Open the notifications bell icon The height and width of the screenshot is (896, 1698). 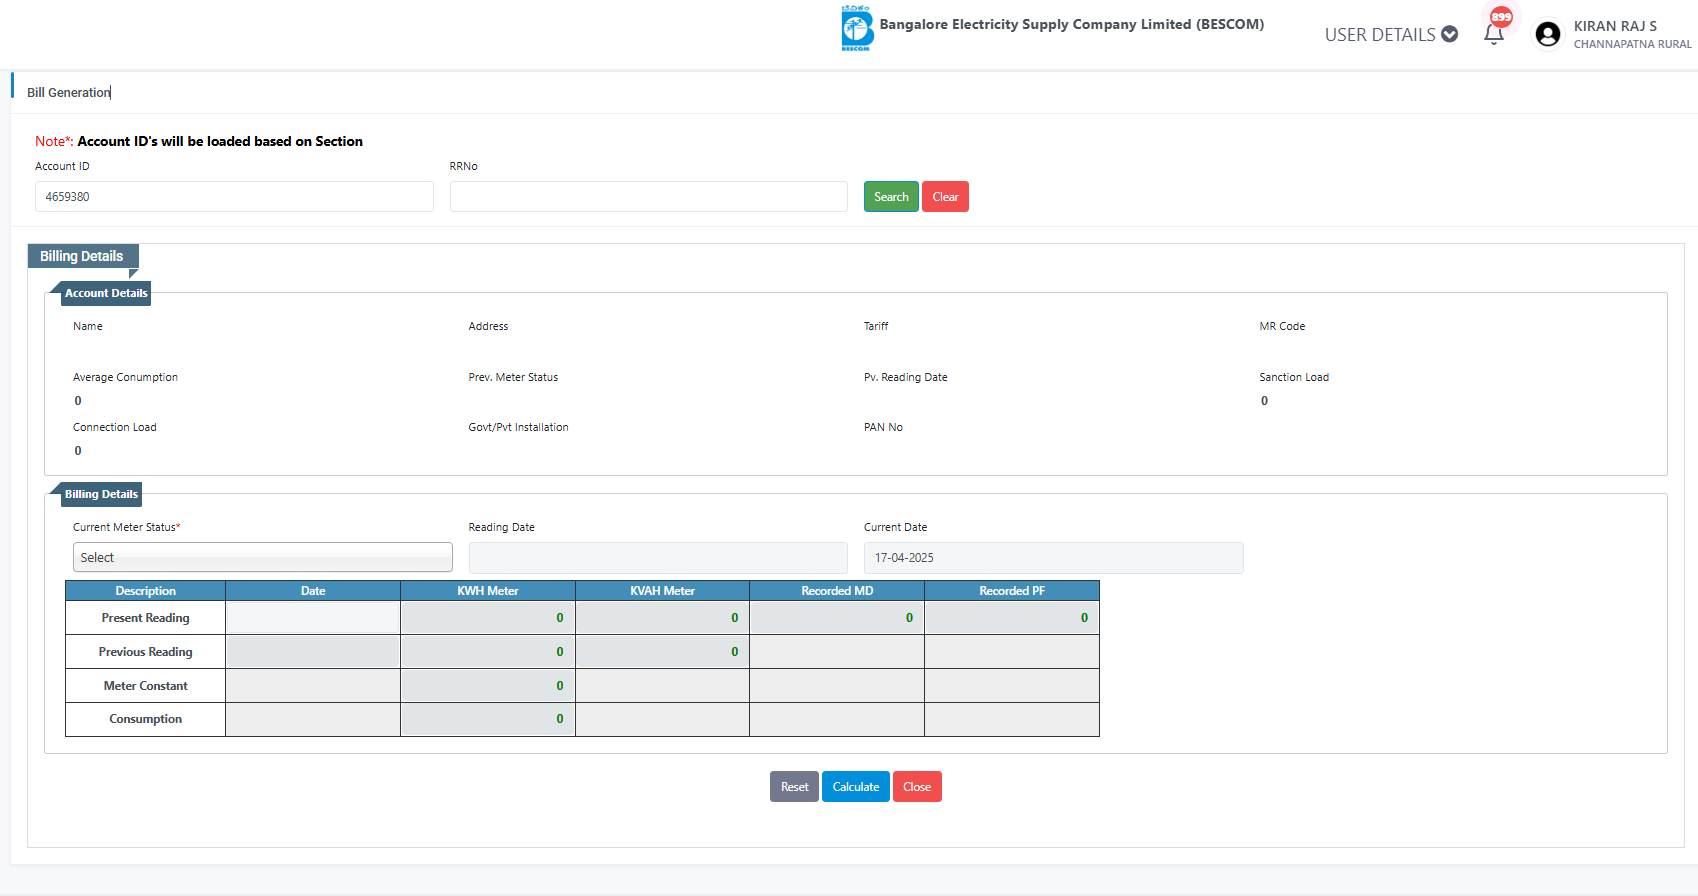1494,34
